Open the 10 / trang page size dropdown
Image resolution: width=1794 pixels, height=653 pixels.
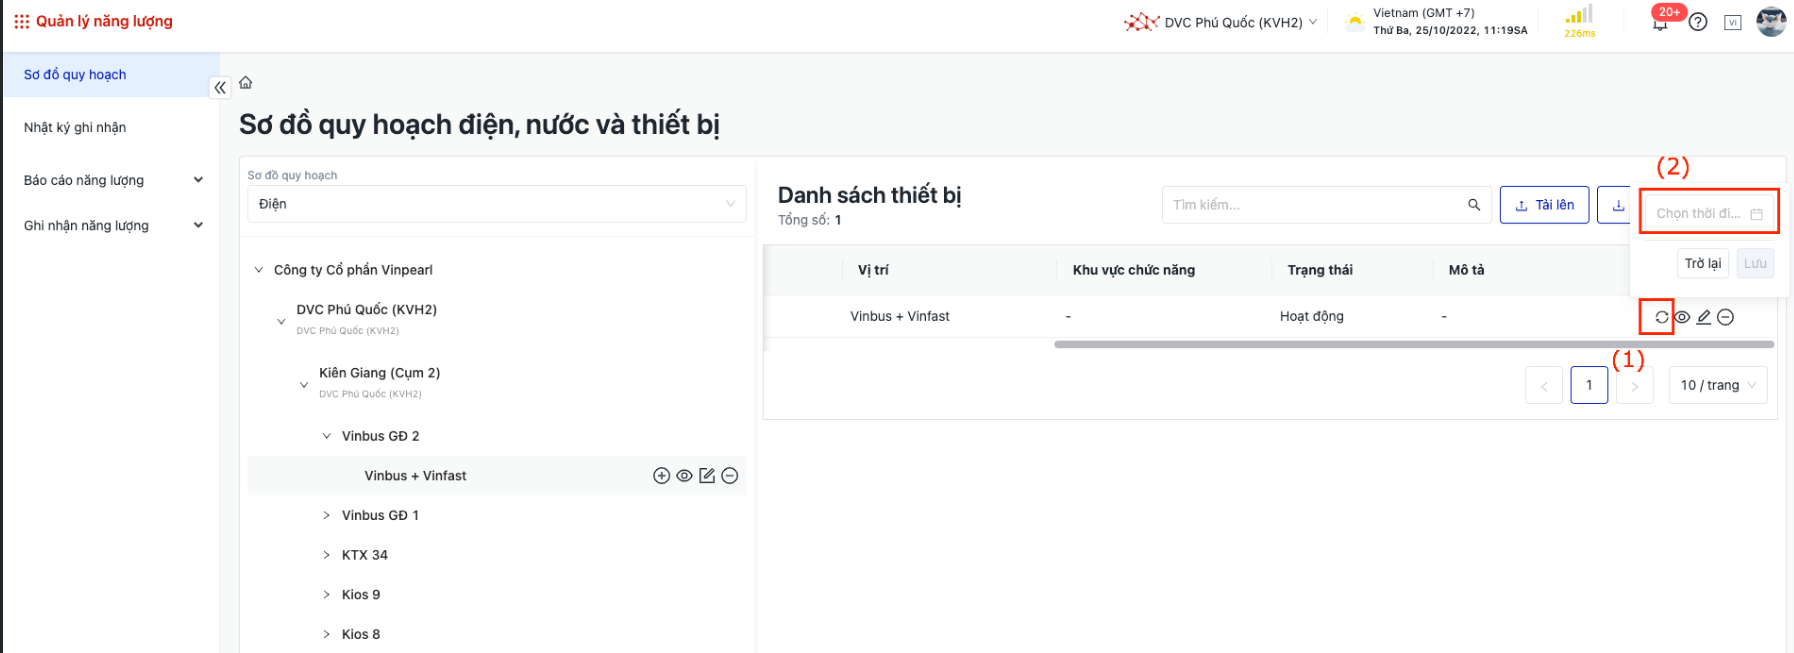tap(1718, 385)
